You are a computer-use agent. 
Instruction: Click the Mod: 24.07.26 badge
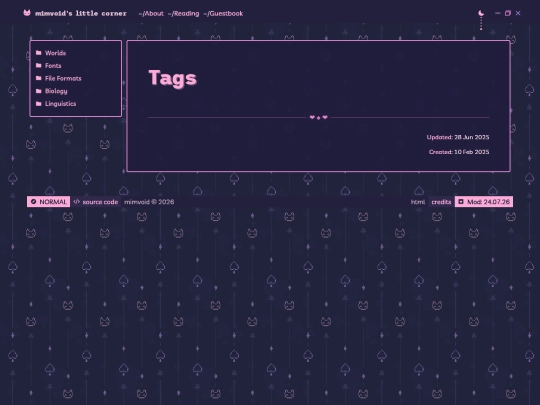point(484,202)
